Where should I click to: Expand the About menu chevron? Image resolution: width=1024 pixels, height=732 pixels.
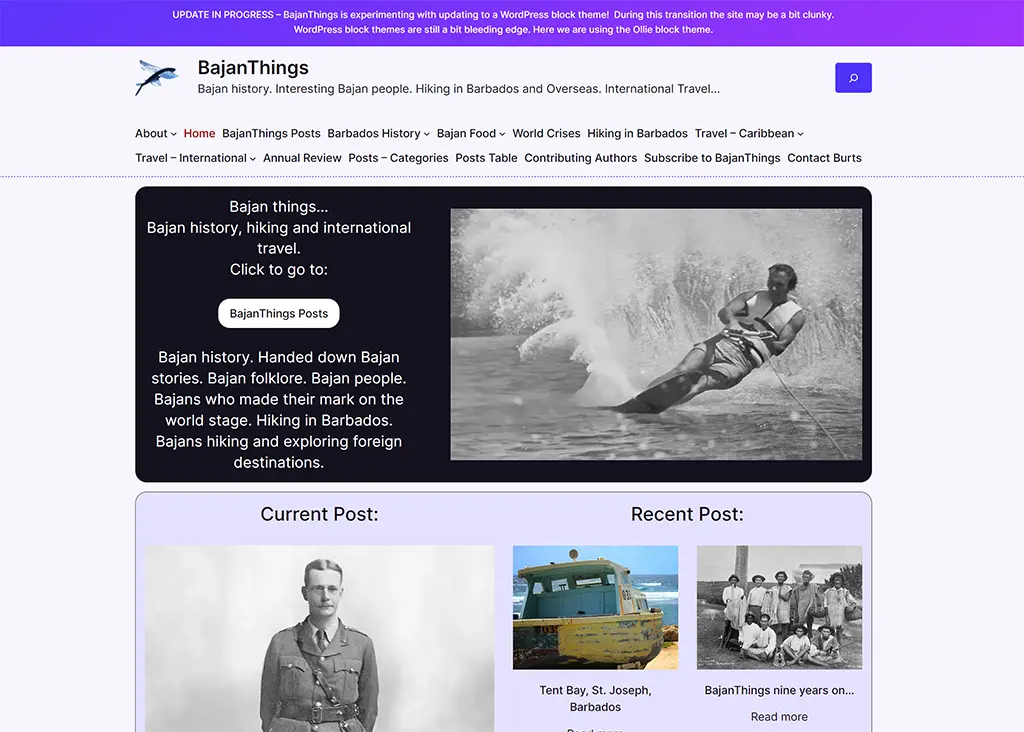point(174,134)
